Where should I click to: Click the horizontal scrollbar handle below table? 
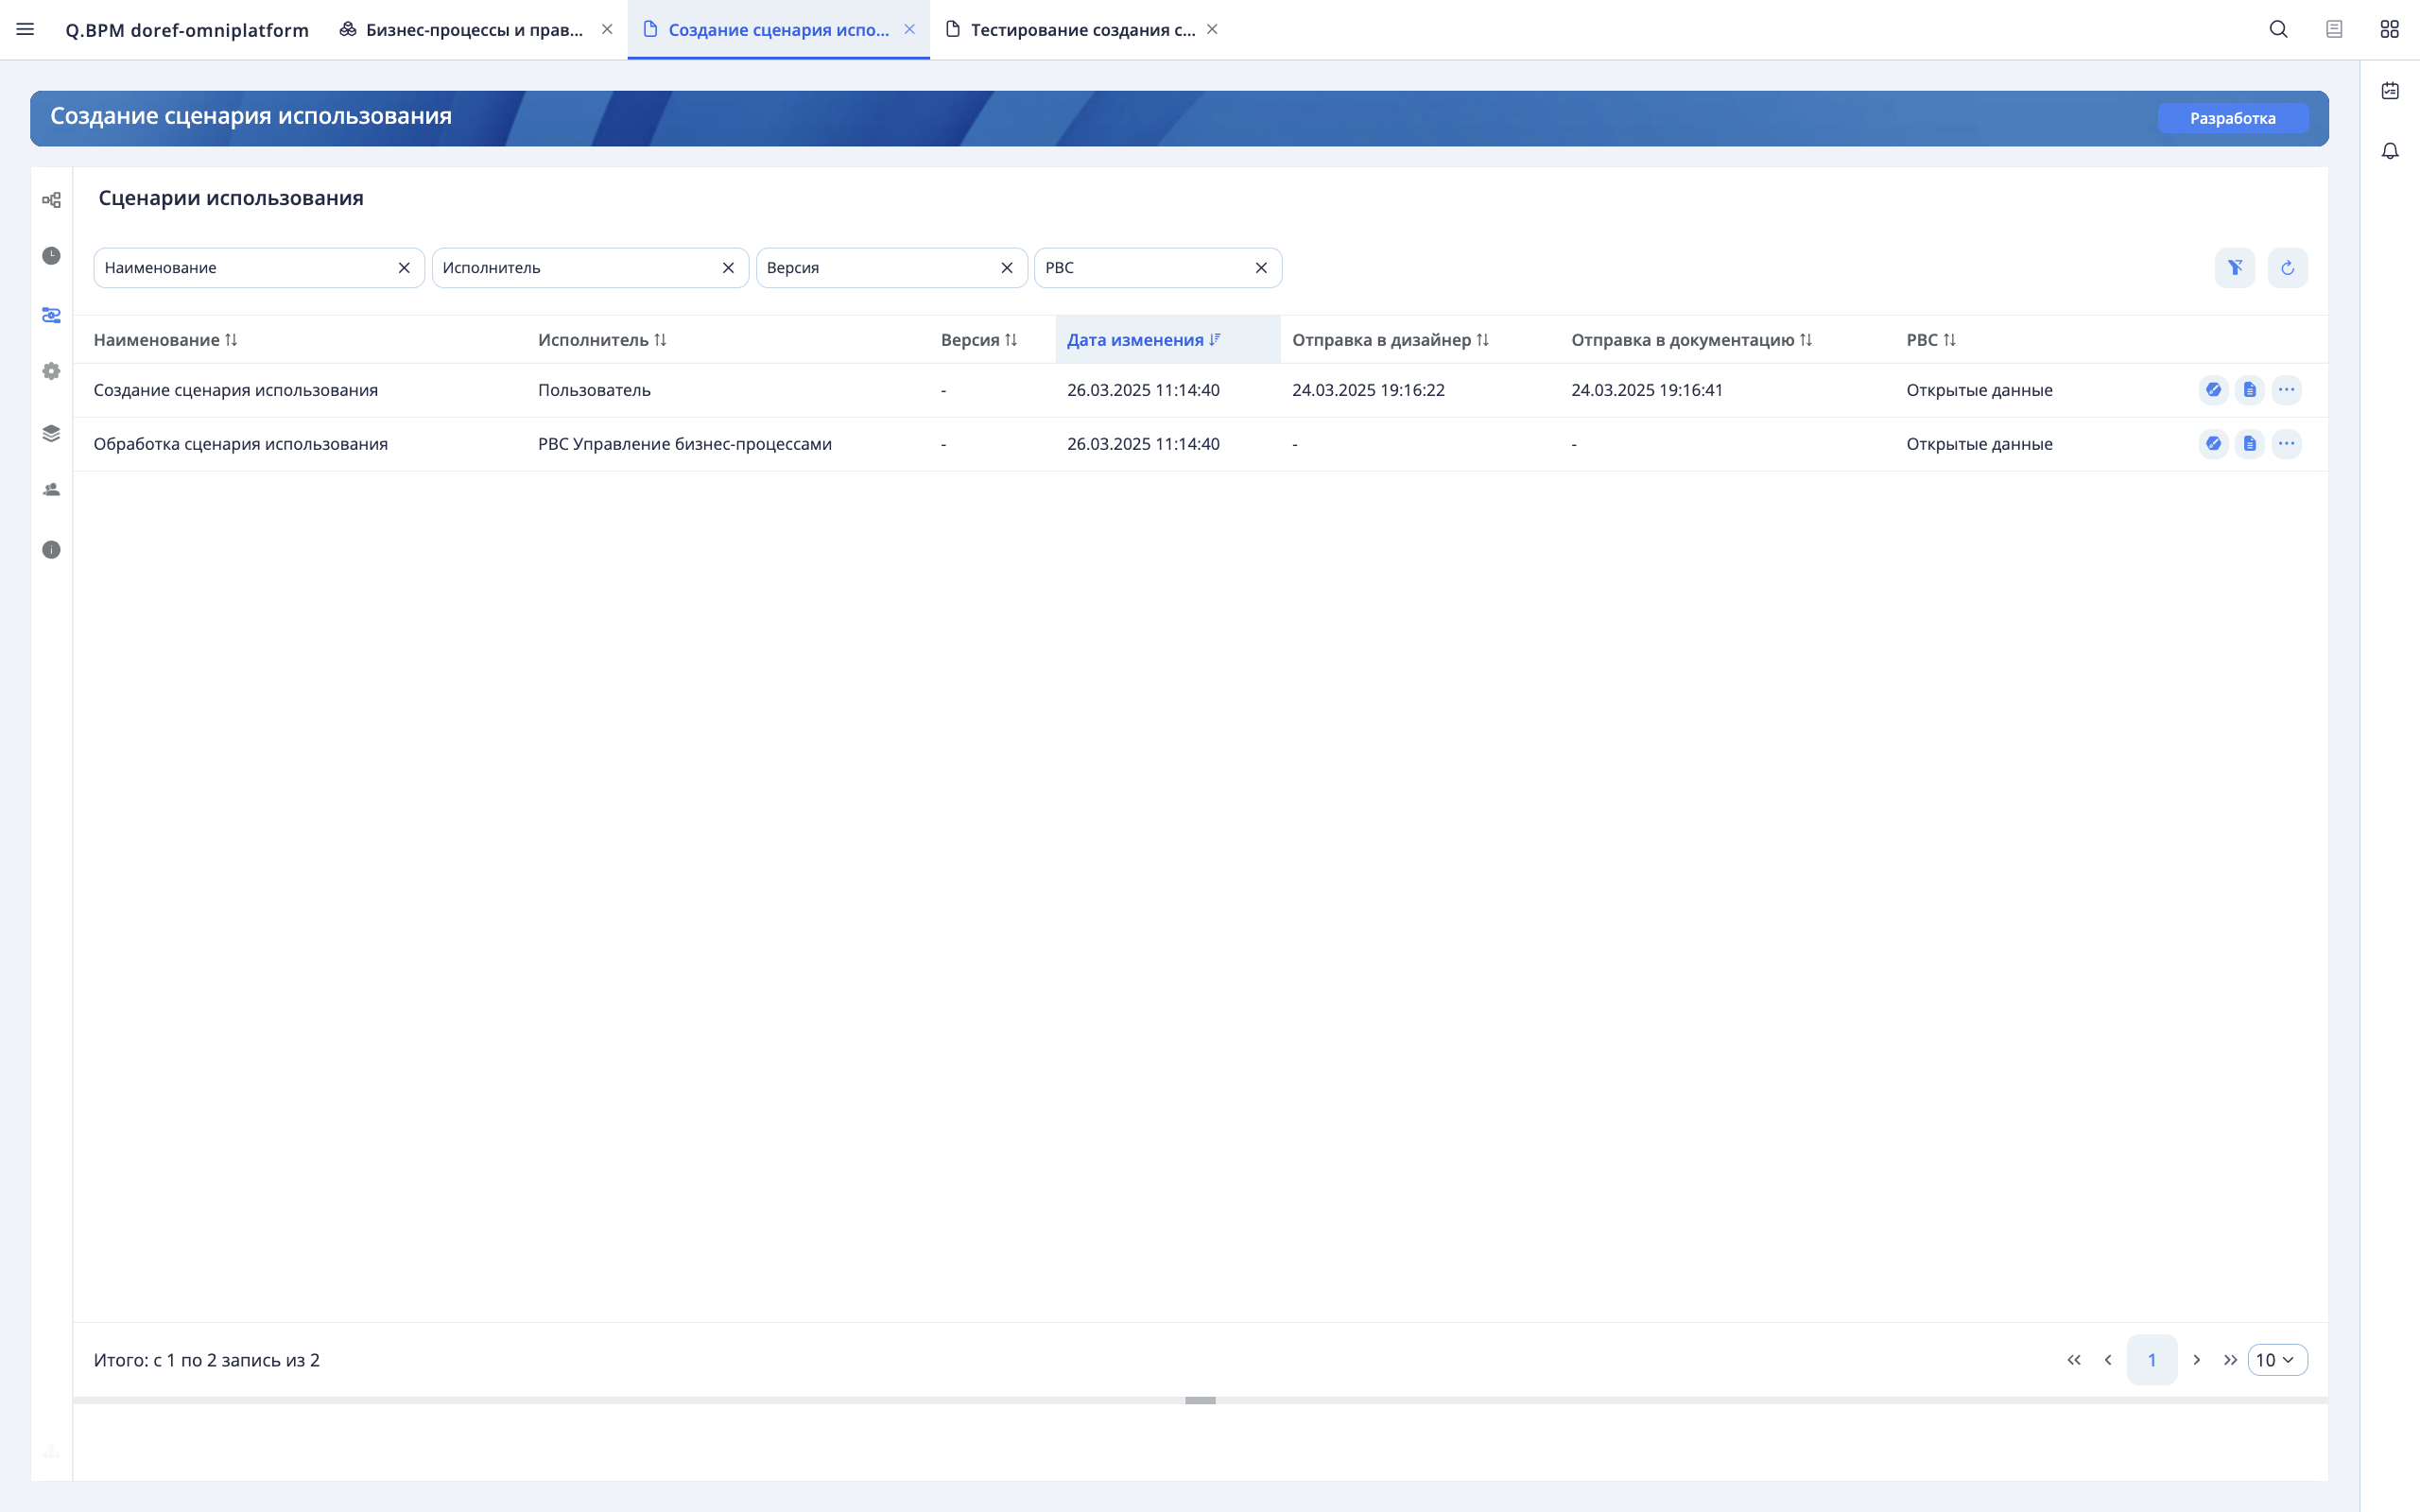coord(1200,1400)
